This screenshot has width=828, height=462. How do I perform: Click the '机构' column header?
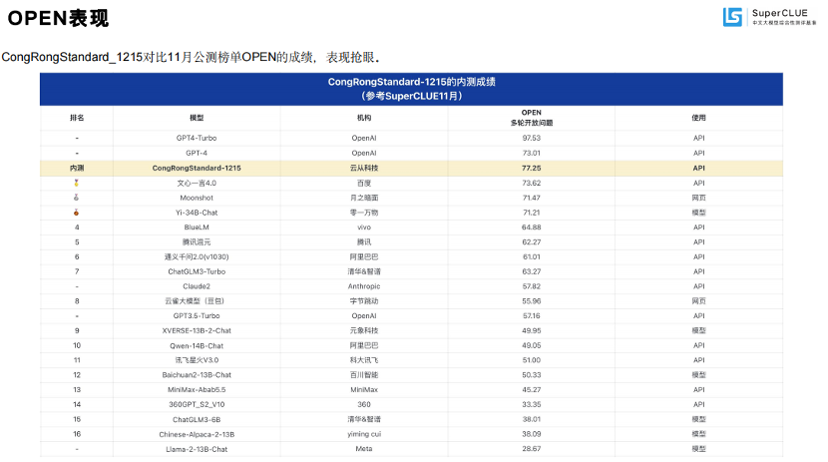[364, 118]
